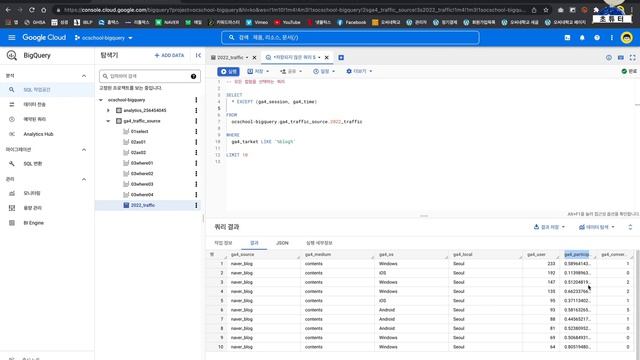640x360 pixels.
Task: Collapse the analysis section in sidebar
Action: coord(84,76)
